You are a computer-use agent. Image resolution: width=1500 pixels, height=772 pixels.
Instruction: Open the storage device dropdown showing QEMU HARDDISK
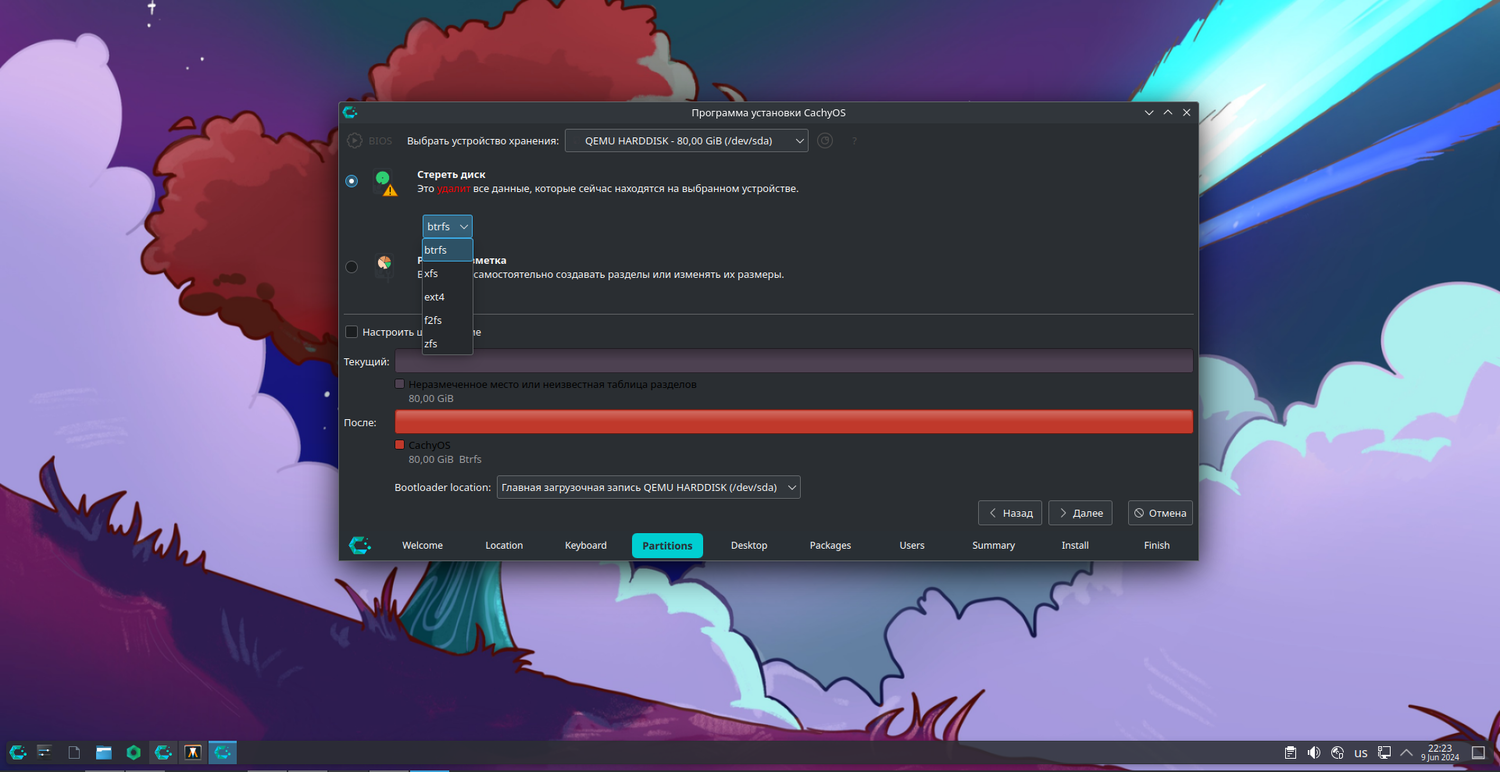(x=686, y=141)
